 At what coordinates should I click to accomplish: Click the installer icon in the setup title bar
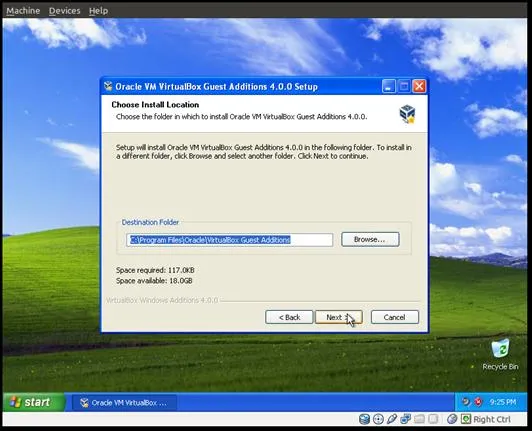click(108, 86)
